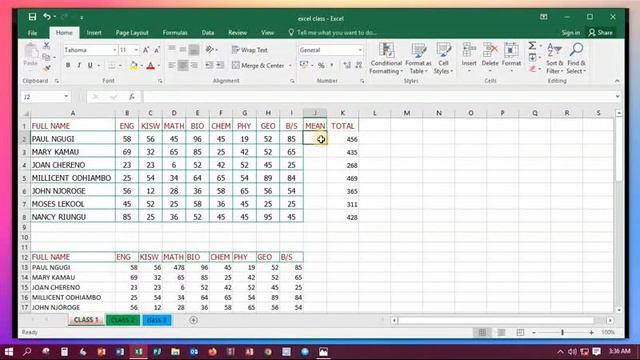Toggle Wrap Text
This screenshot has height=360, width=640.
[x=250, y=50]
